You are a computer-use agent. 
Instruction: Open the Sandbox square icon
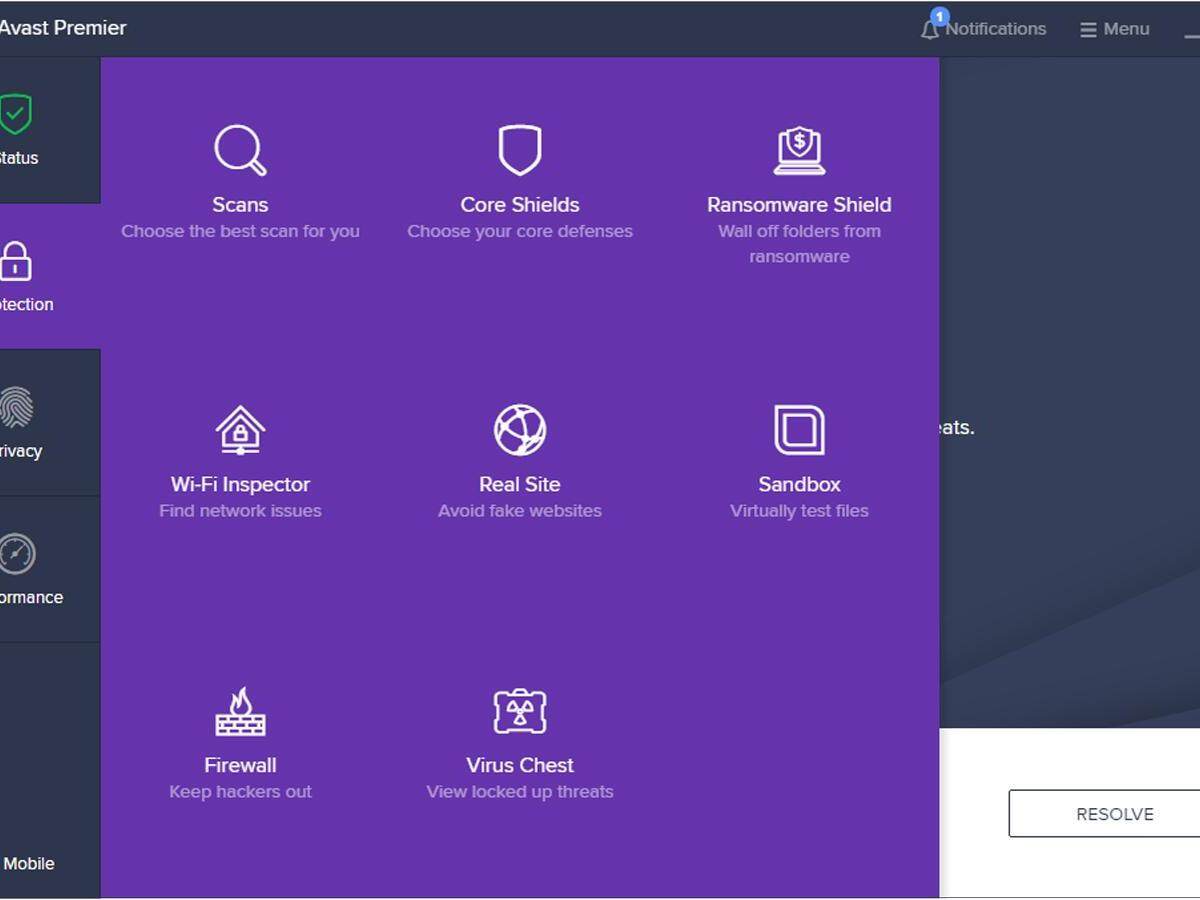point(799,430)
